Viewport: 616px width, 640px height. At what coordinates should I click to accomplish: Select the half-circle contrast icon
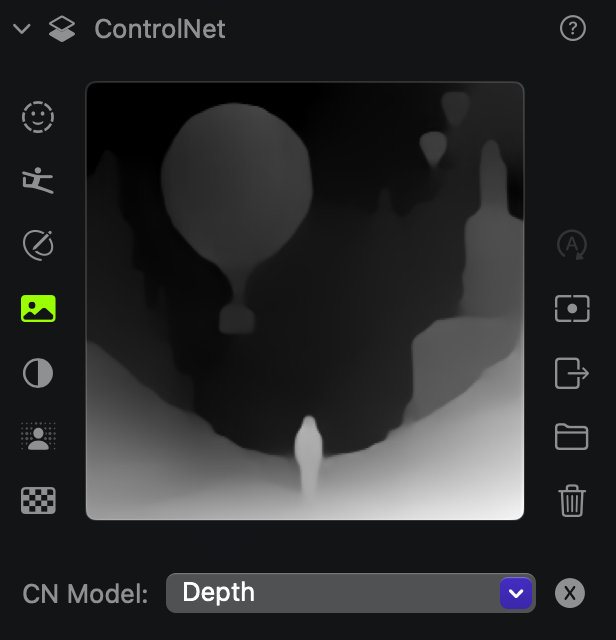[x=38, y=373]
